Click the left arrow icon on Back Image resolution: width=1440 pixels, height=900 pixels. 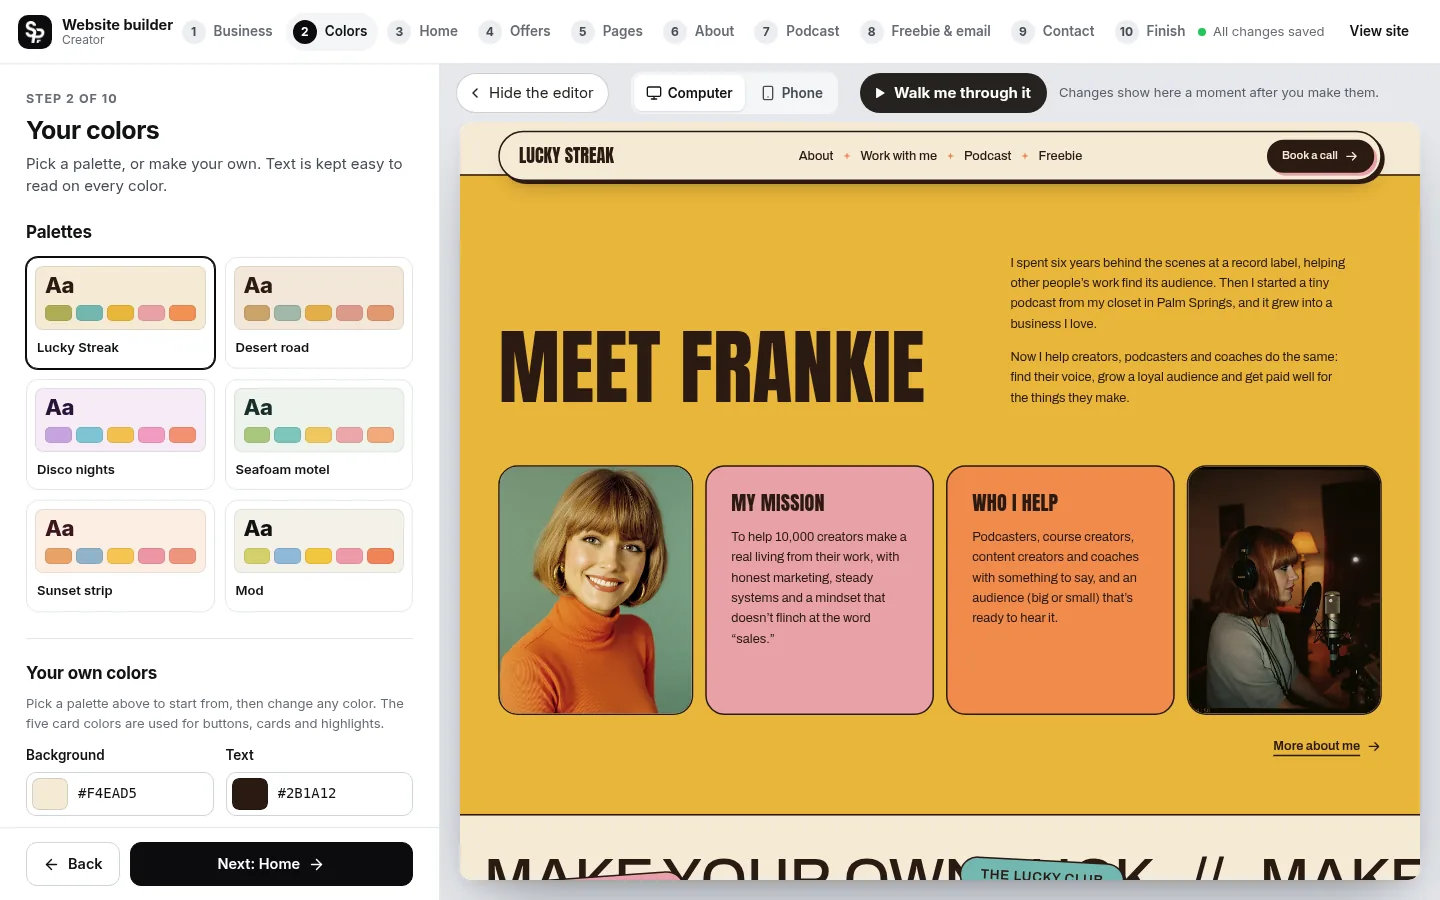(x=51, y=864)
